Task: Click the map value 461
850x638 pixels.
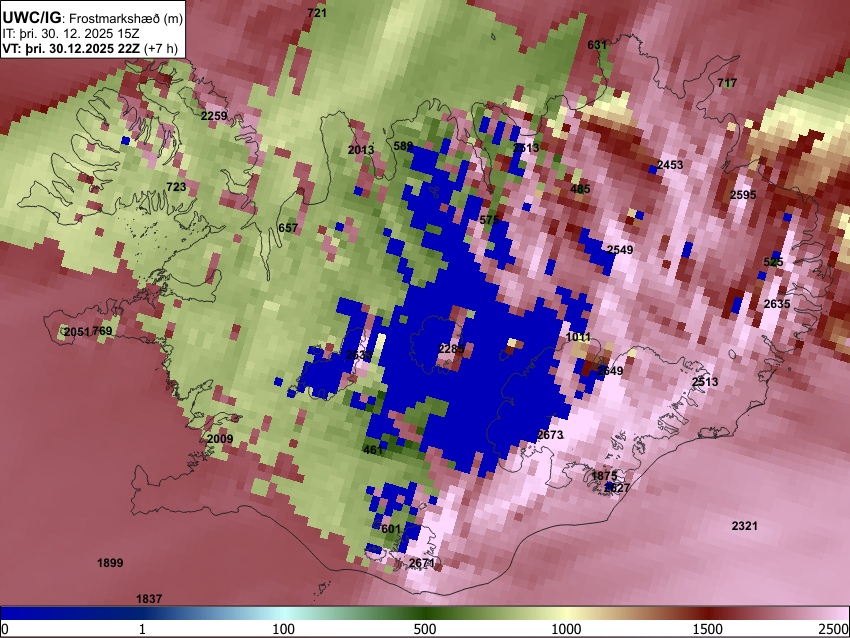Action: tap(372, 450)
